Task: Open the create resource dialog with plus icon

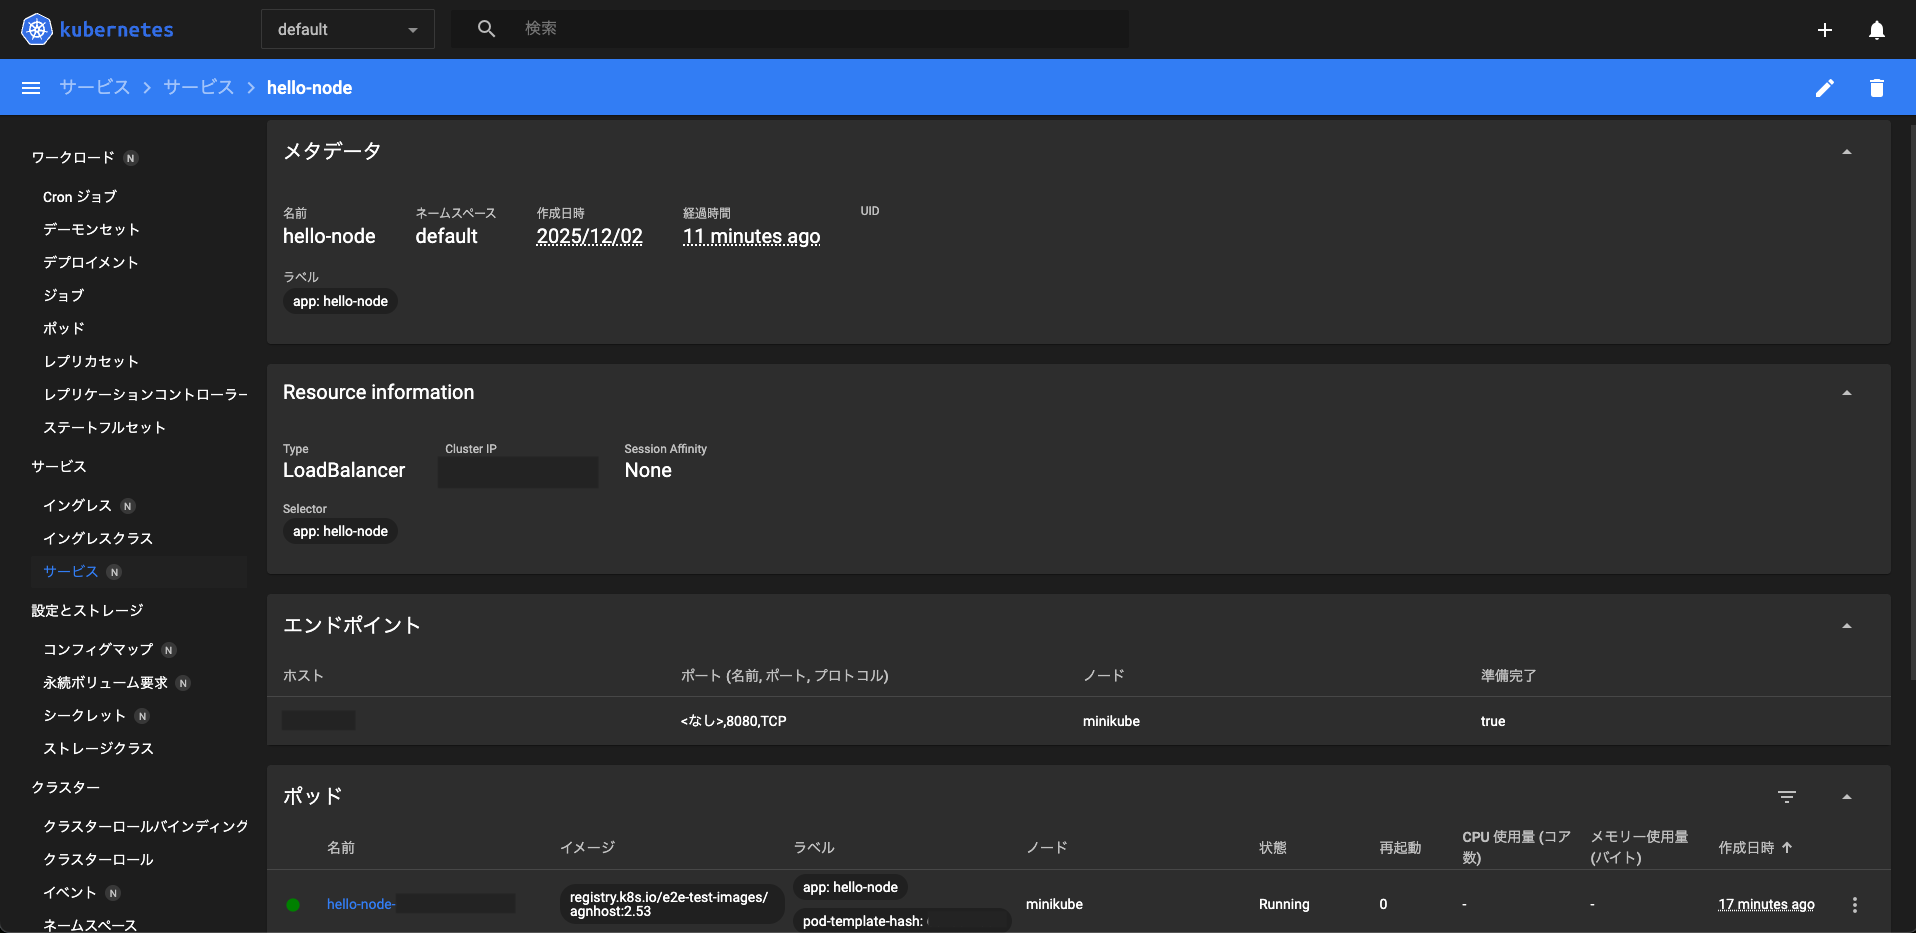Action: click(x=1824, y=29)
